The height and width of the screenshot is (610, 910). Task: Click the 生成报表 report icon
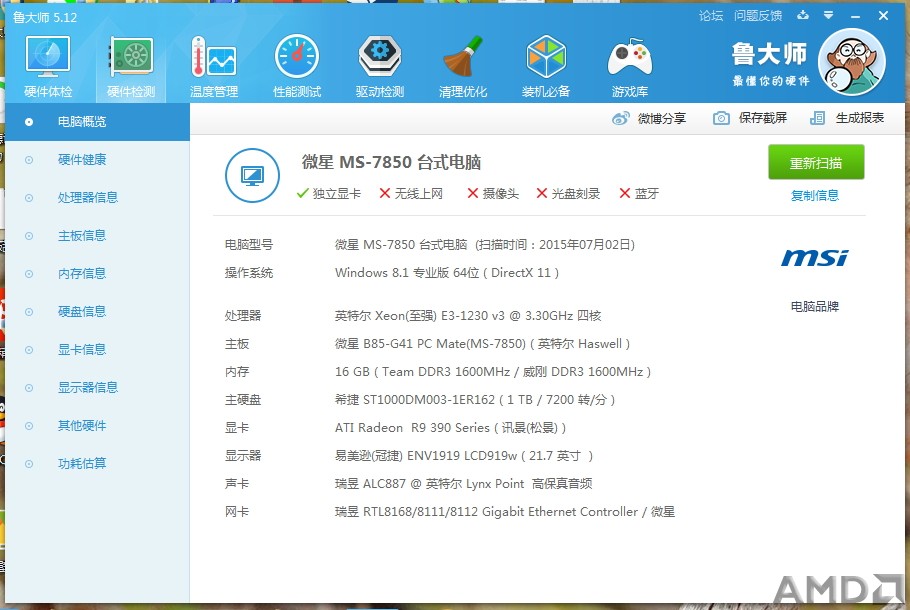point(817,118)
